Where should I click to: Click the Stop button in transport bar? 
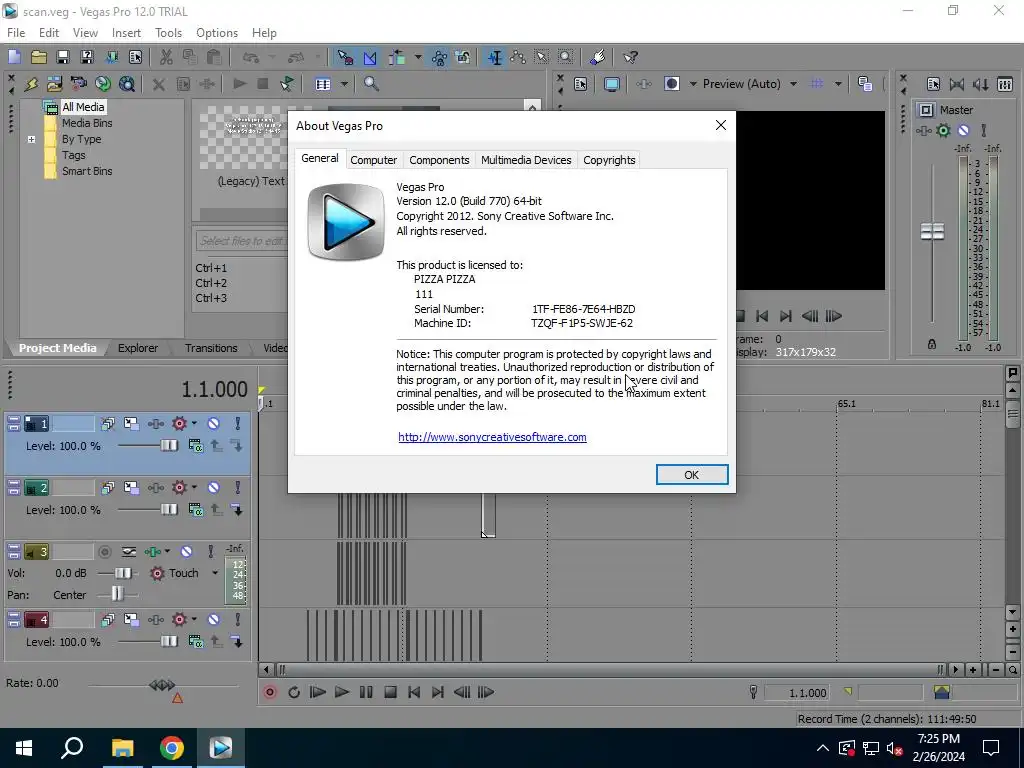click(x=391, y=692)
